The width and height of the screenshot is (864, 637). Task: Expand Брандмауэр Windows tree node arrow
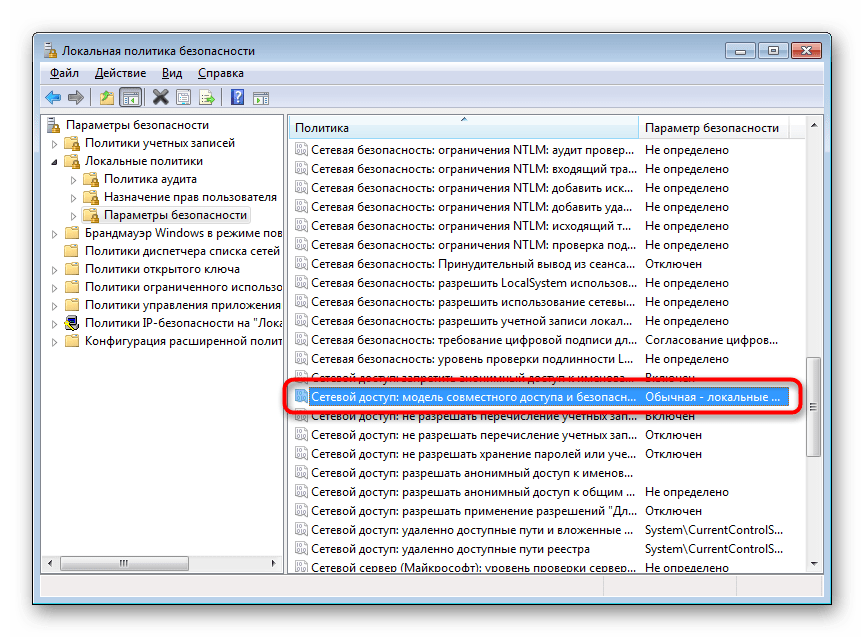pyautogui.click(x=55, y=233)
